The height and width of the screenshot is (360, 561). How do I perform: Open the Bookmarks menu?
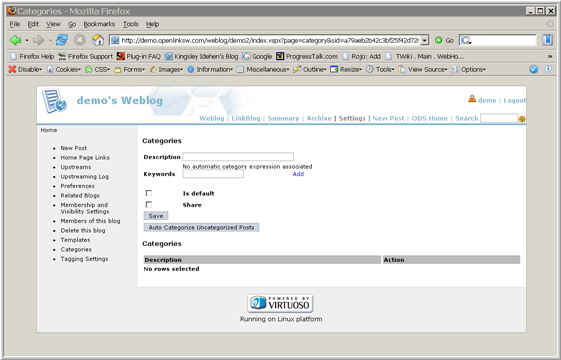pos(99,24)
